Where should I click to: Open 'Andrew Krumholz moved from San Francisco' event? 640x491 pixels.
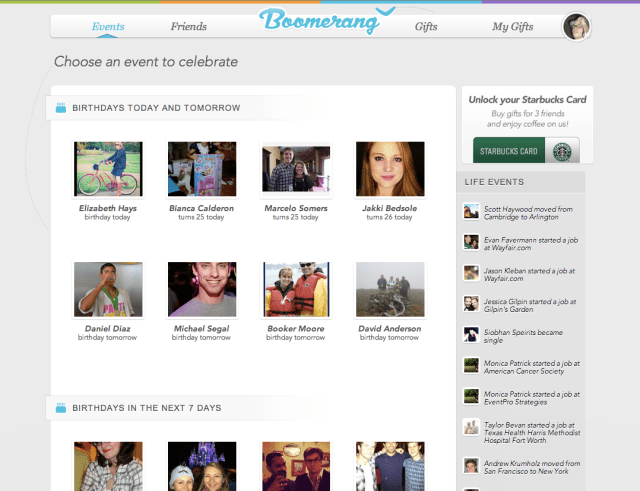[x=531, y=467]
